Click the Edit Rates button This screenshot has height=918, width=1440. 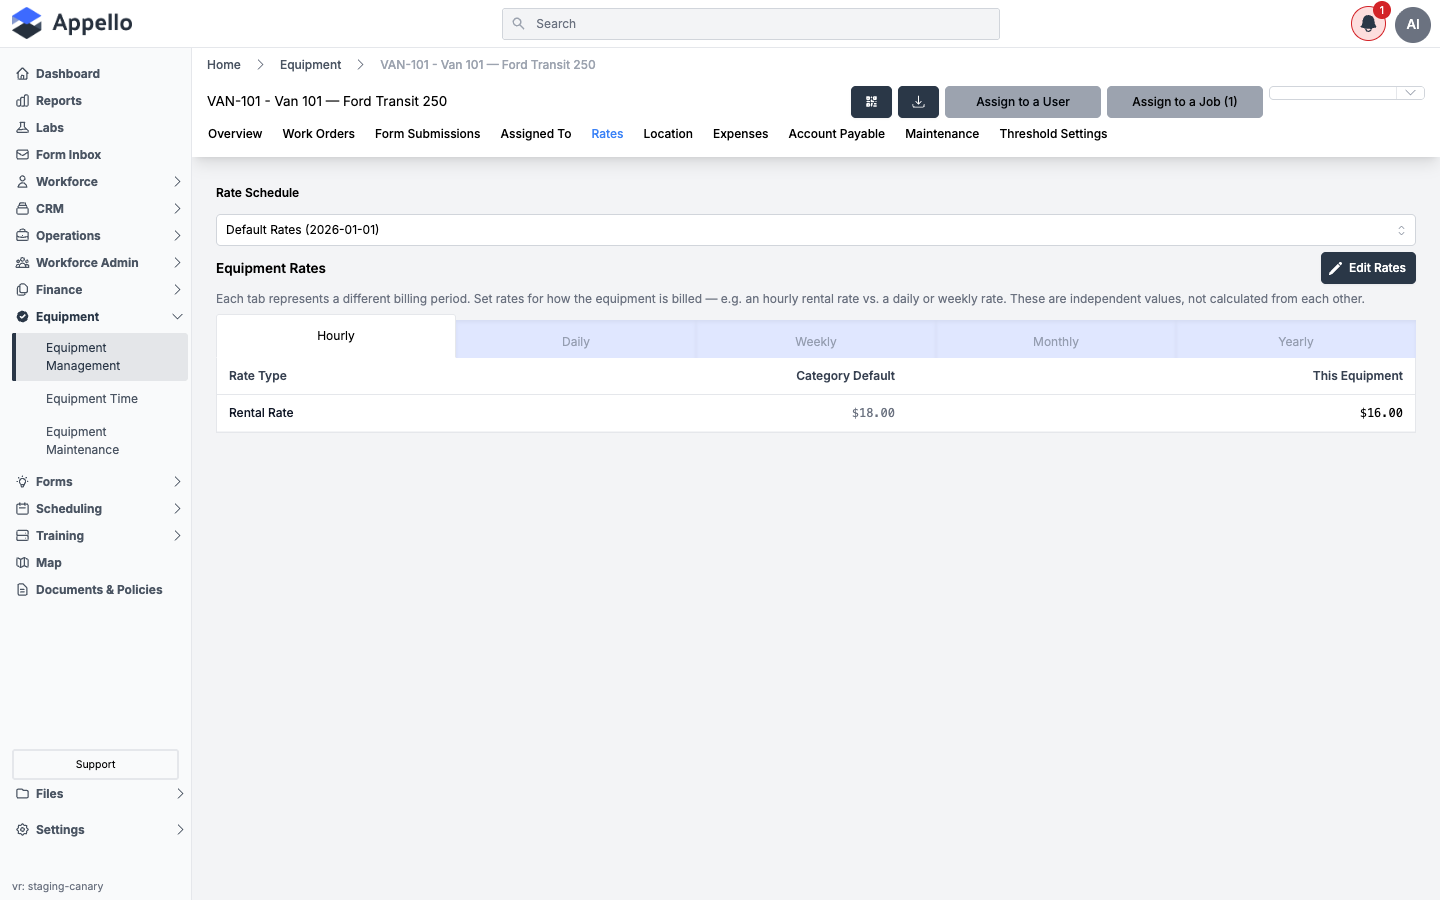coord(1368,268)
